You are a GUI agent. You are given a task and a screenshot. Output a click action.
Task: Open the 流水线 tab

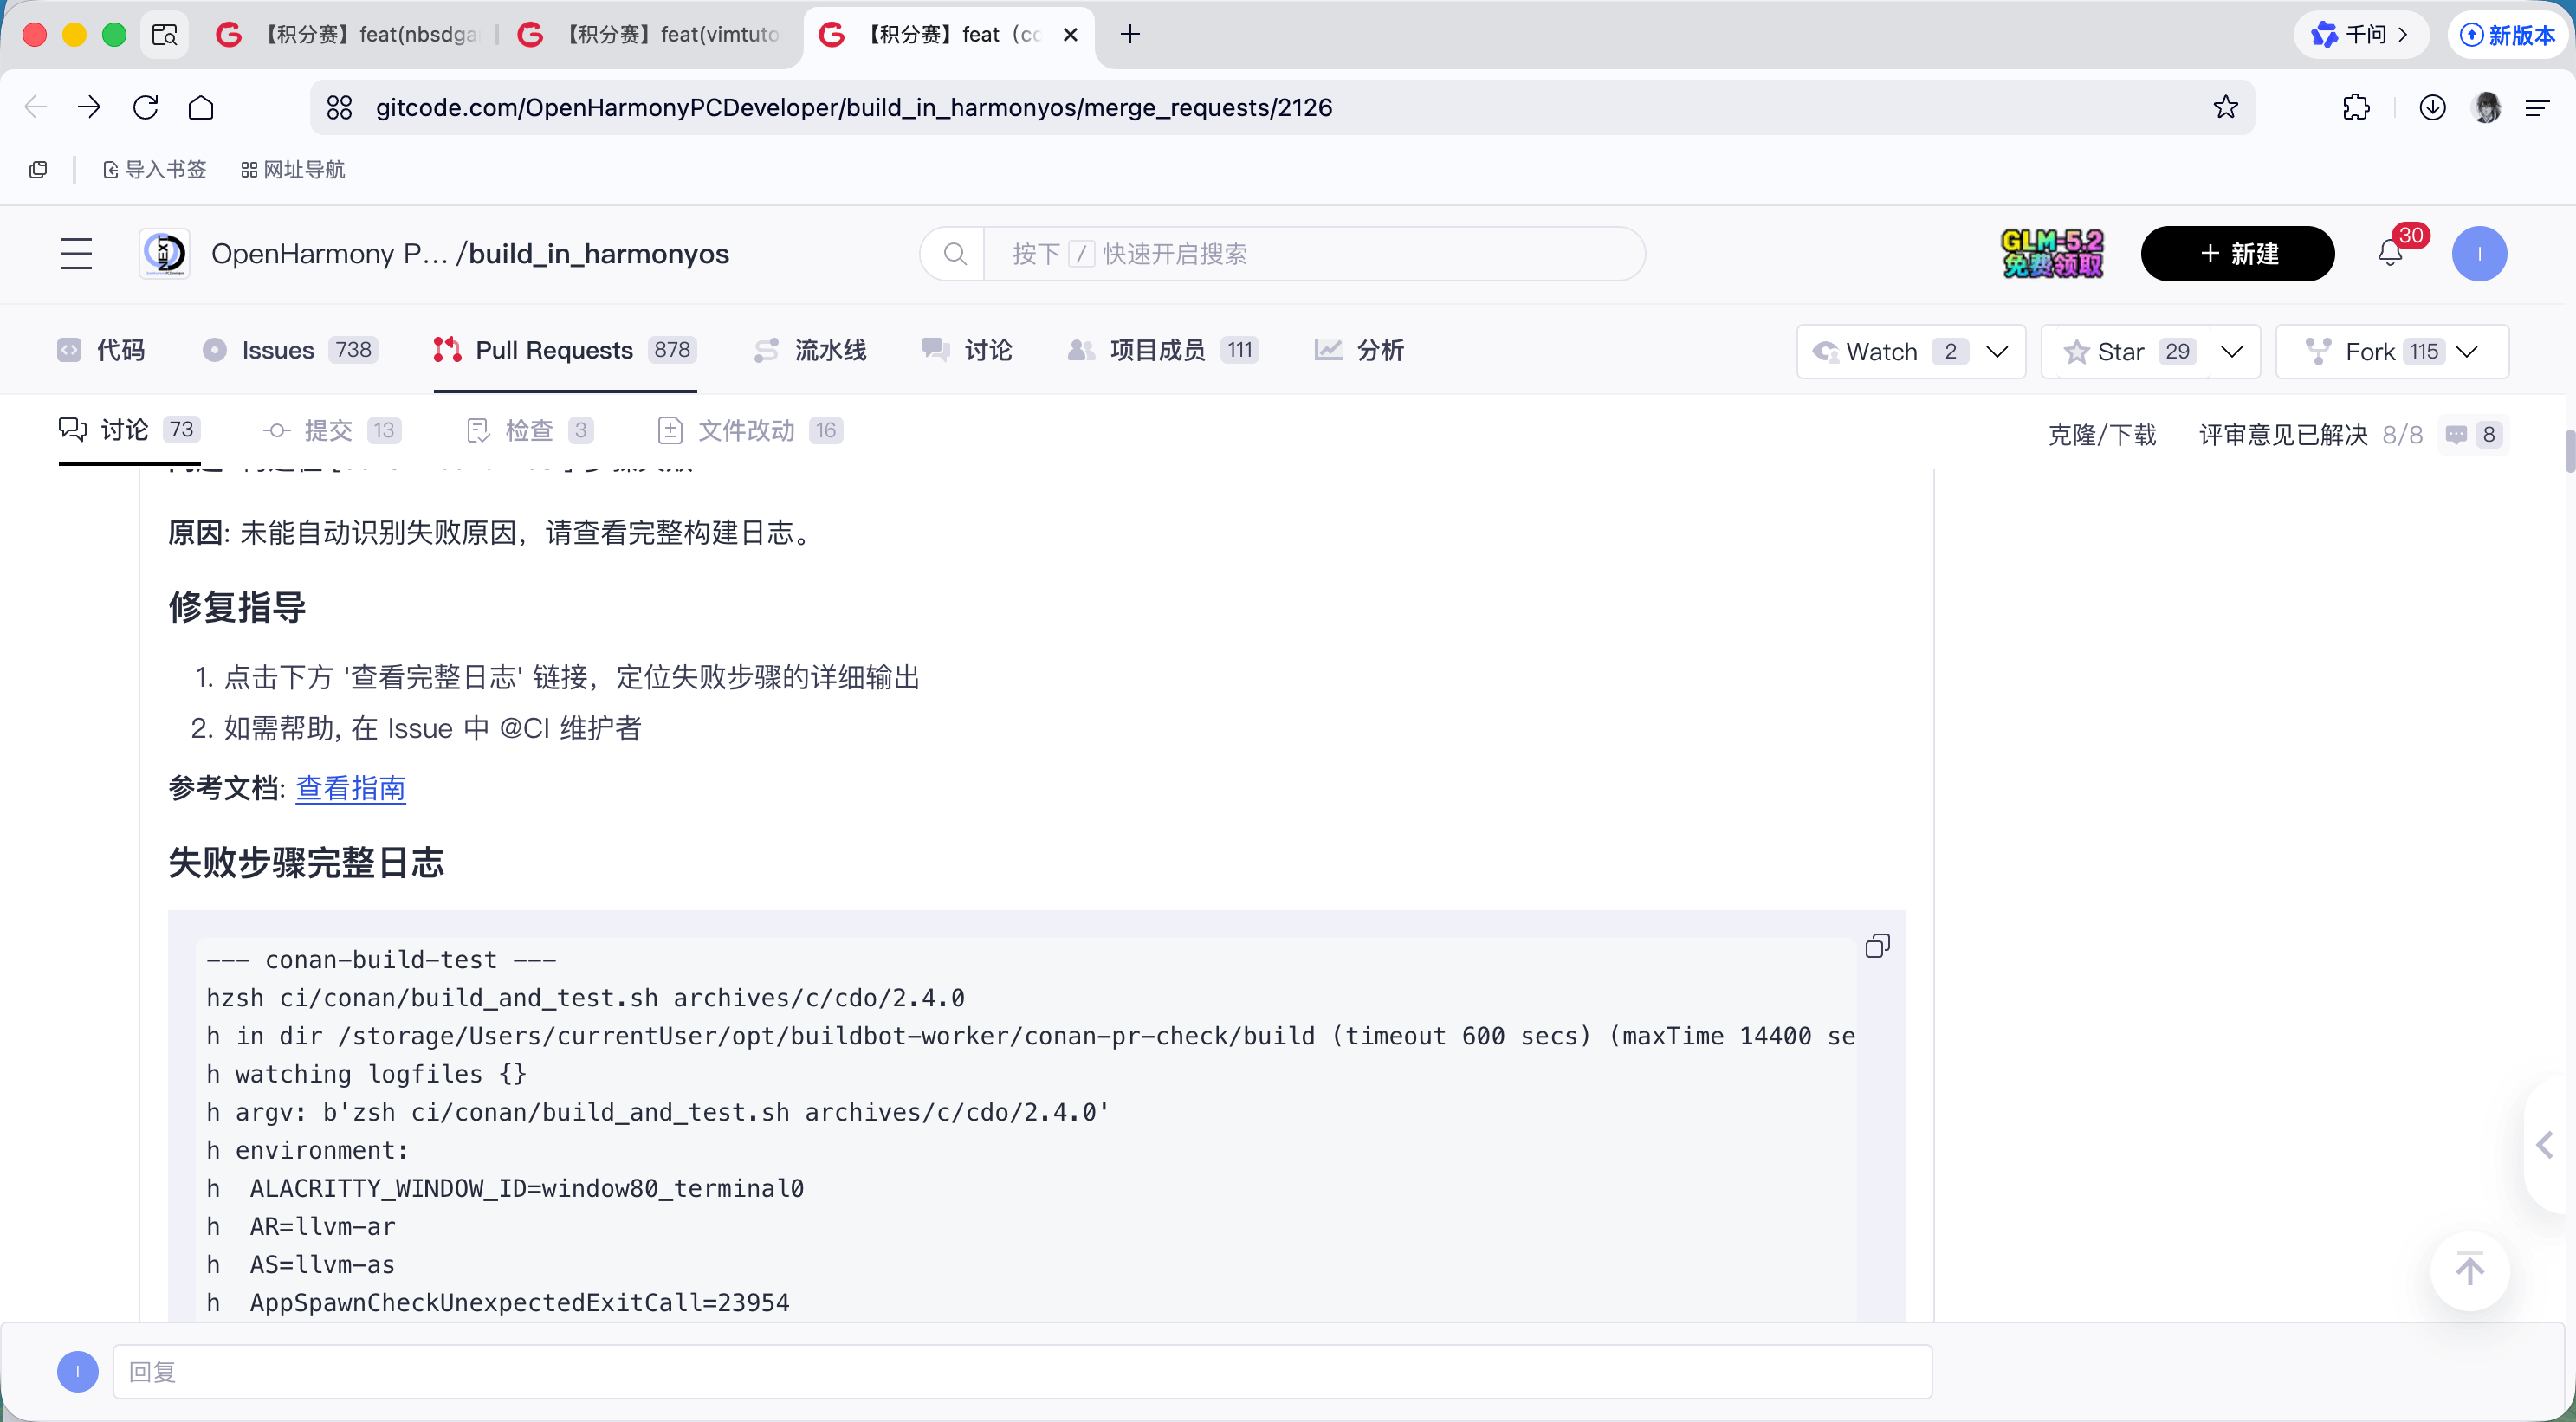coord(810,350)
